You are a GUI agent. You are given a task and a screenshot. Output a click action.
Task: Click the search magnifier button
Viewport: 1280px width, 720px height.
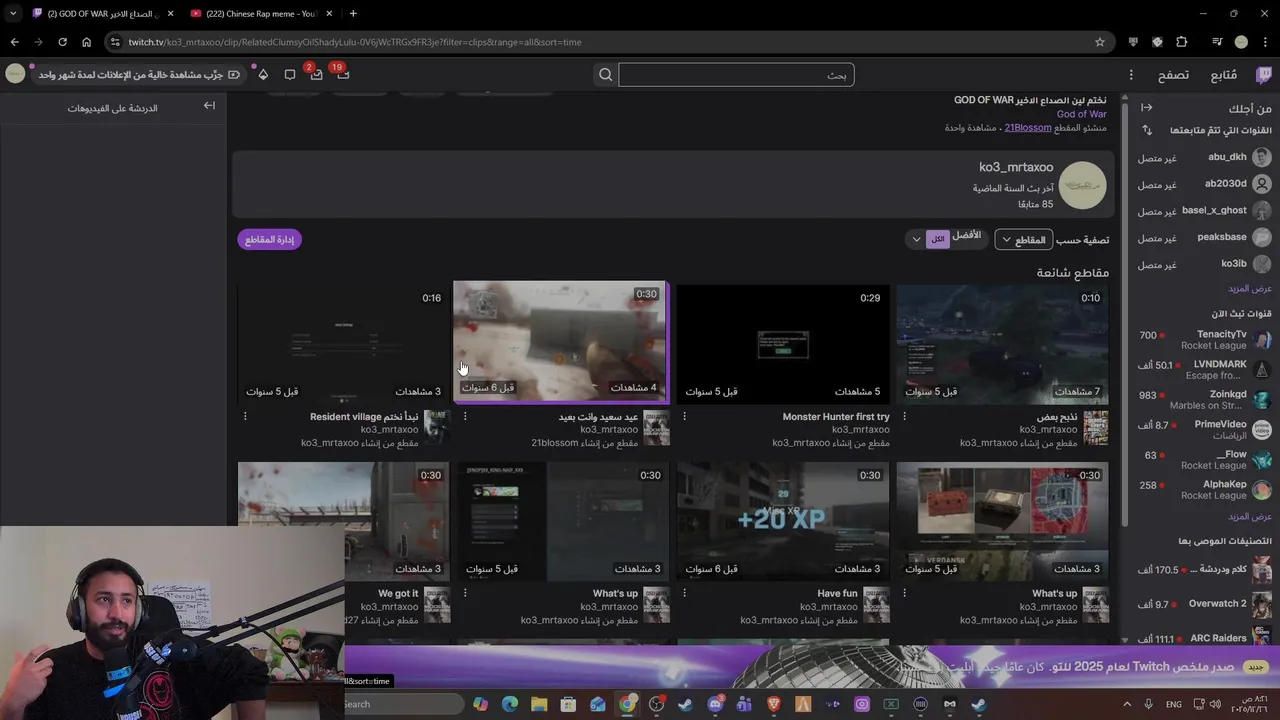pos(605,75)
